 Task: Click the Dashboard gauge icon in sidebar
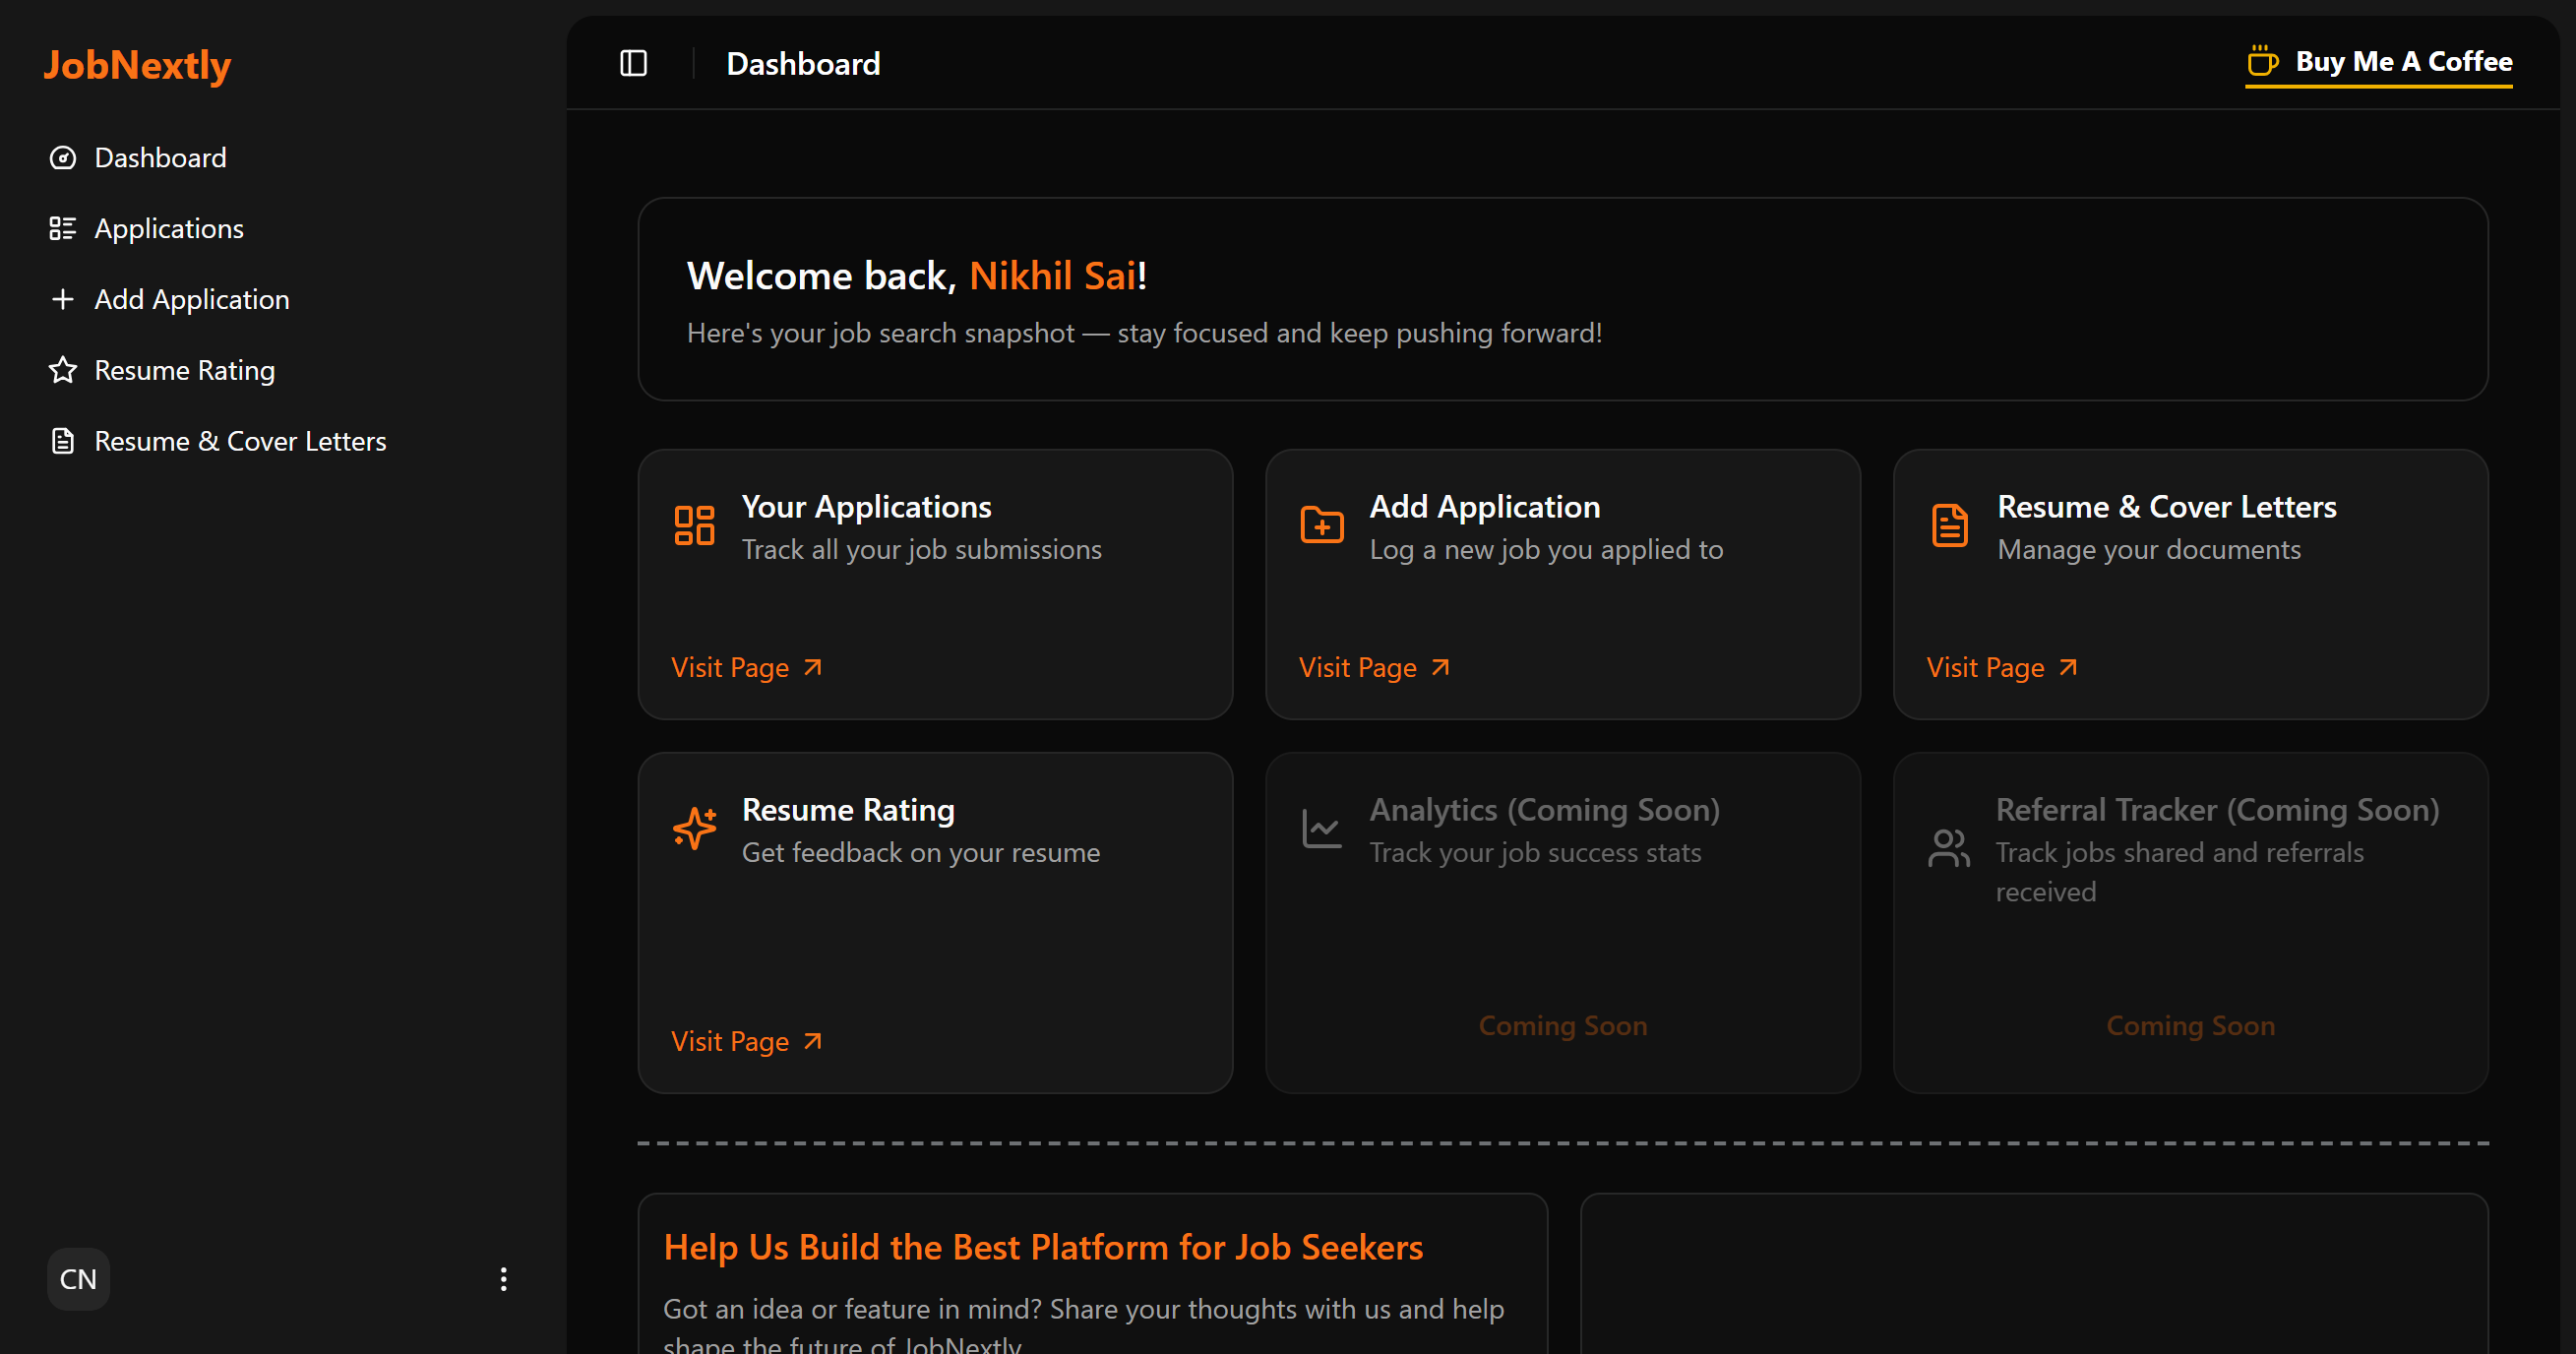63,158
